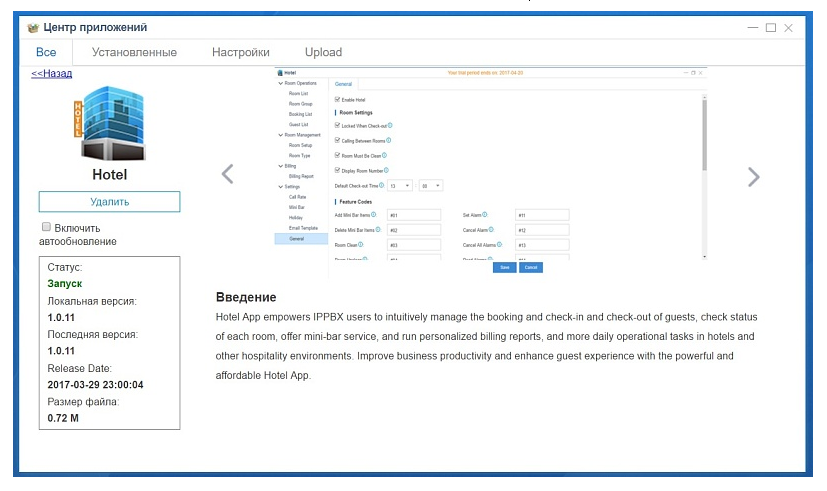This screenshot has width=827, height=491.
Task: Close the Центр приложений window
Action: click(x=789, y=27)
